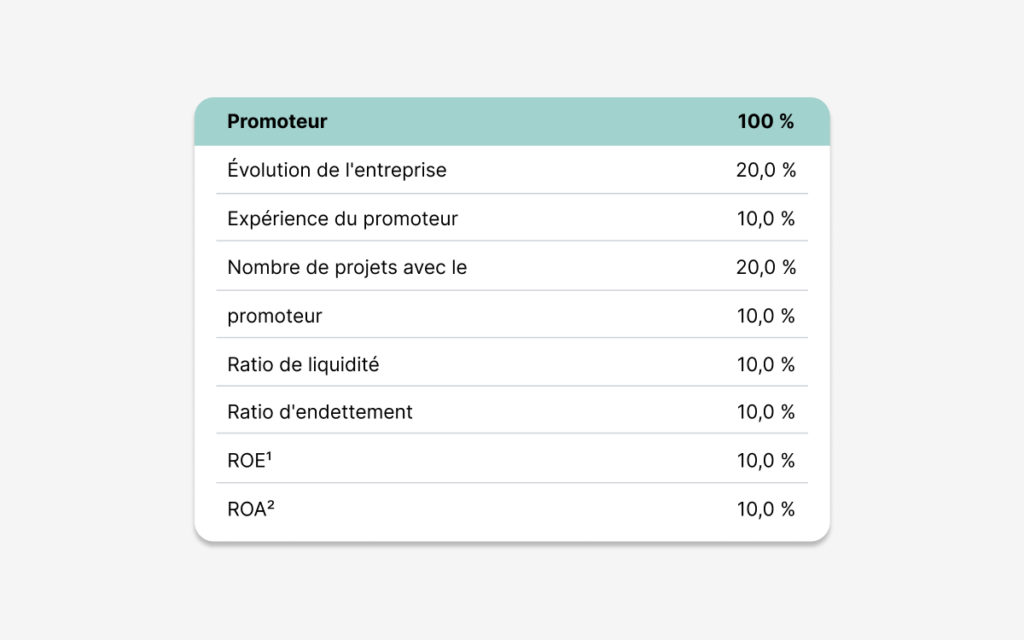Click the Ratio d'endettement label

(x=320, y=412)
